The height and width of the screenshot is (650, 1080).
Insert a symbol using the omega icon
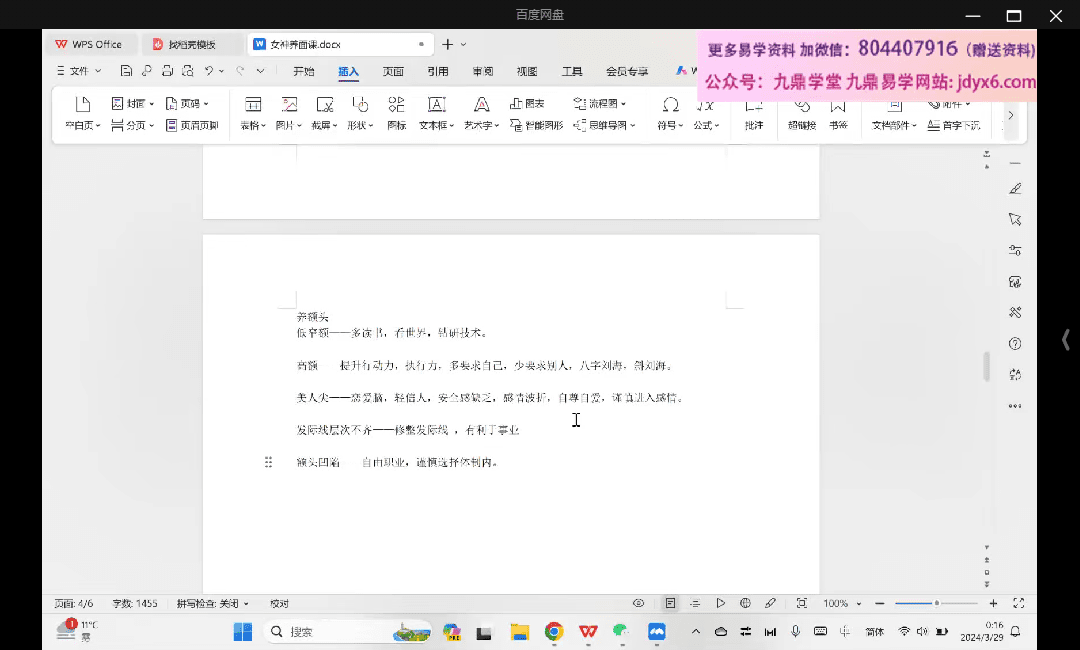click(x=670, y=105)
